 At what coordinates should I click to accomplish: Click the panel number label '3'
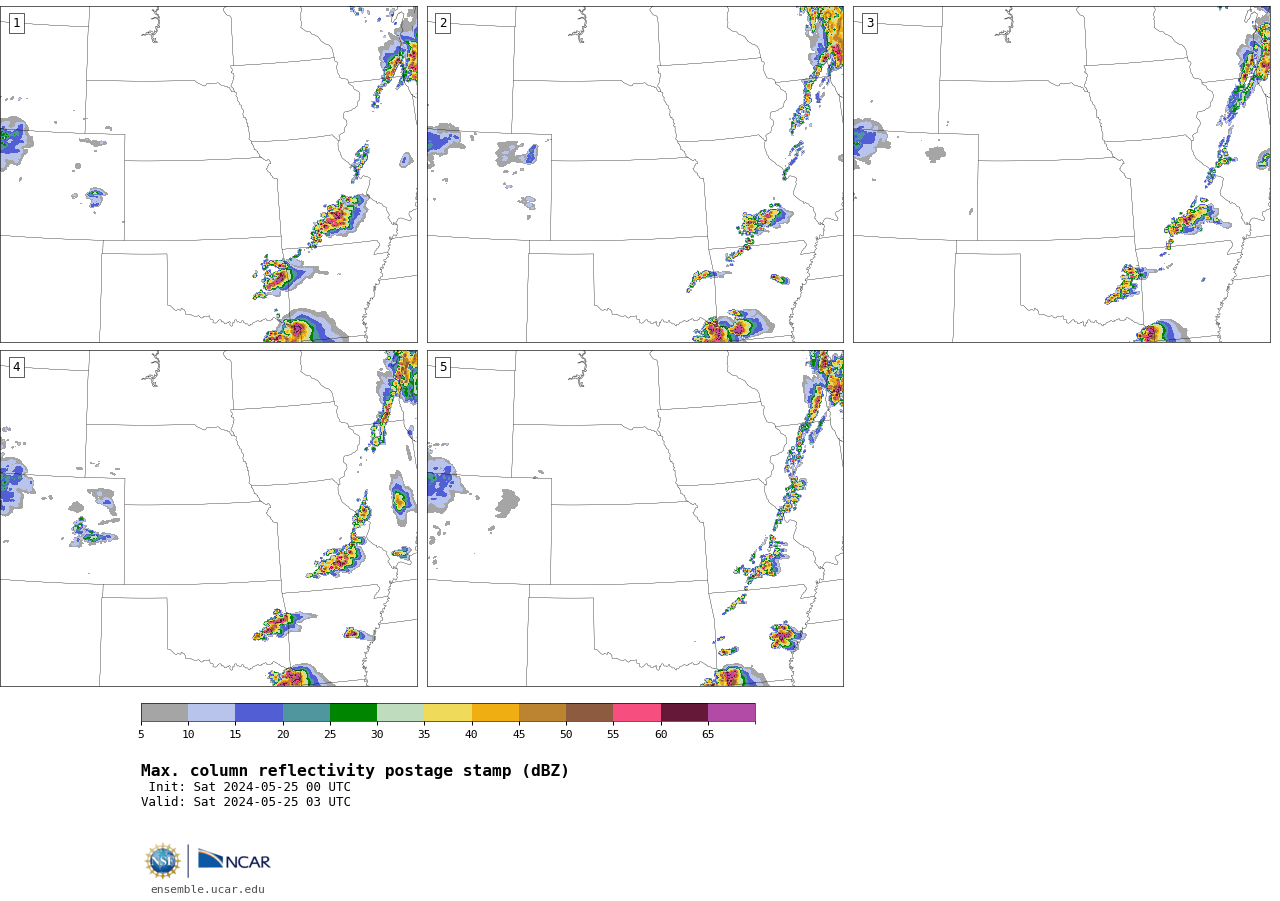[870, 23]
